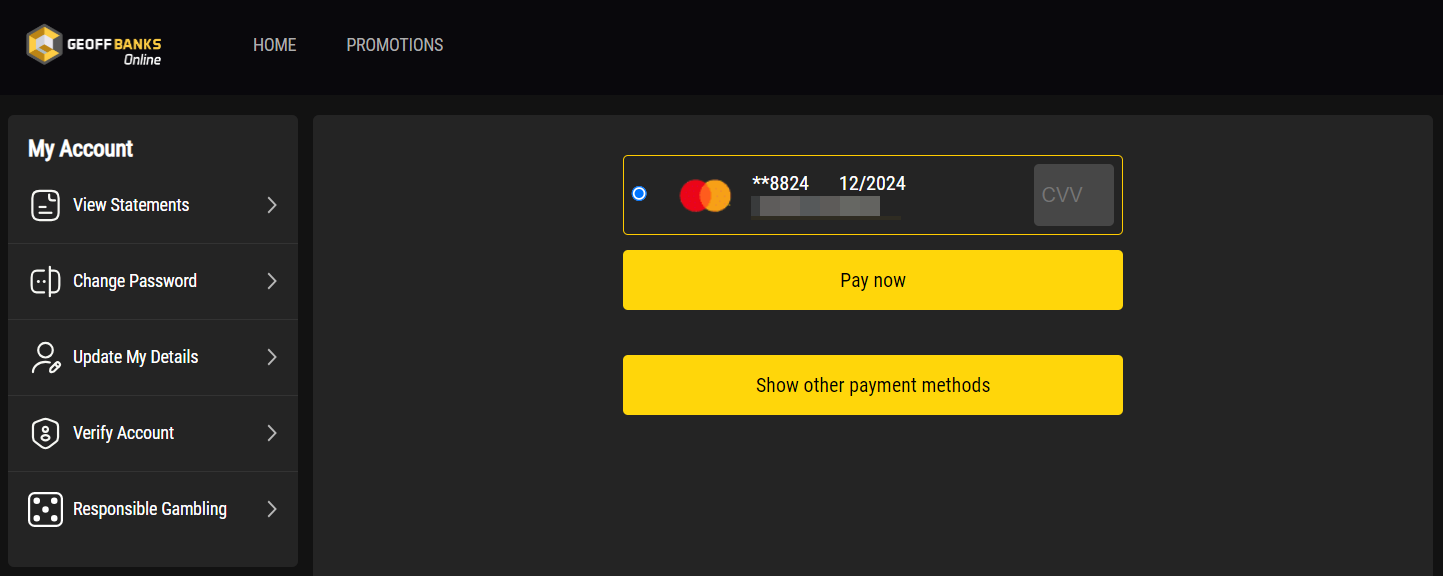Screen dimensions: 1443x576
Task: Click Show other payment methods button
Action: [873, 385]
